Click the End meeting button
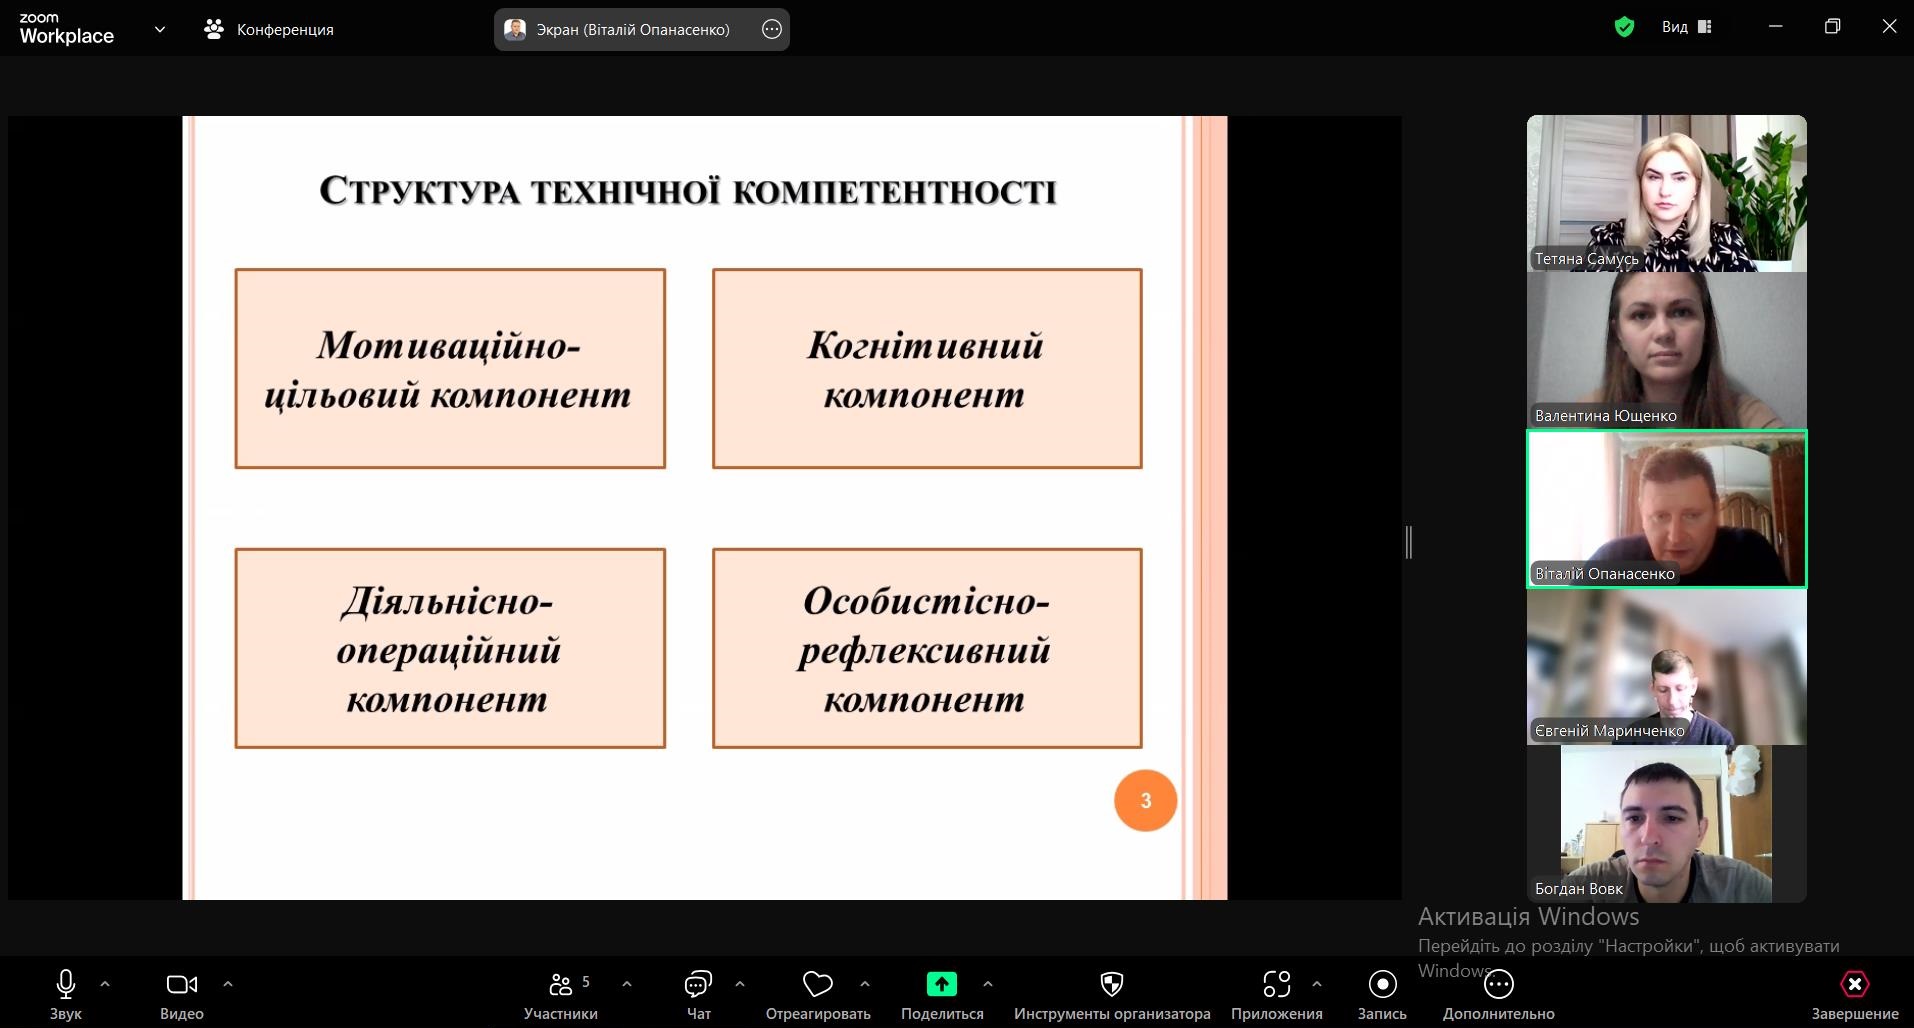1914x1028 pixels. tap(1854, 985)
